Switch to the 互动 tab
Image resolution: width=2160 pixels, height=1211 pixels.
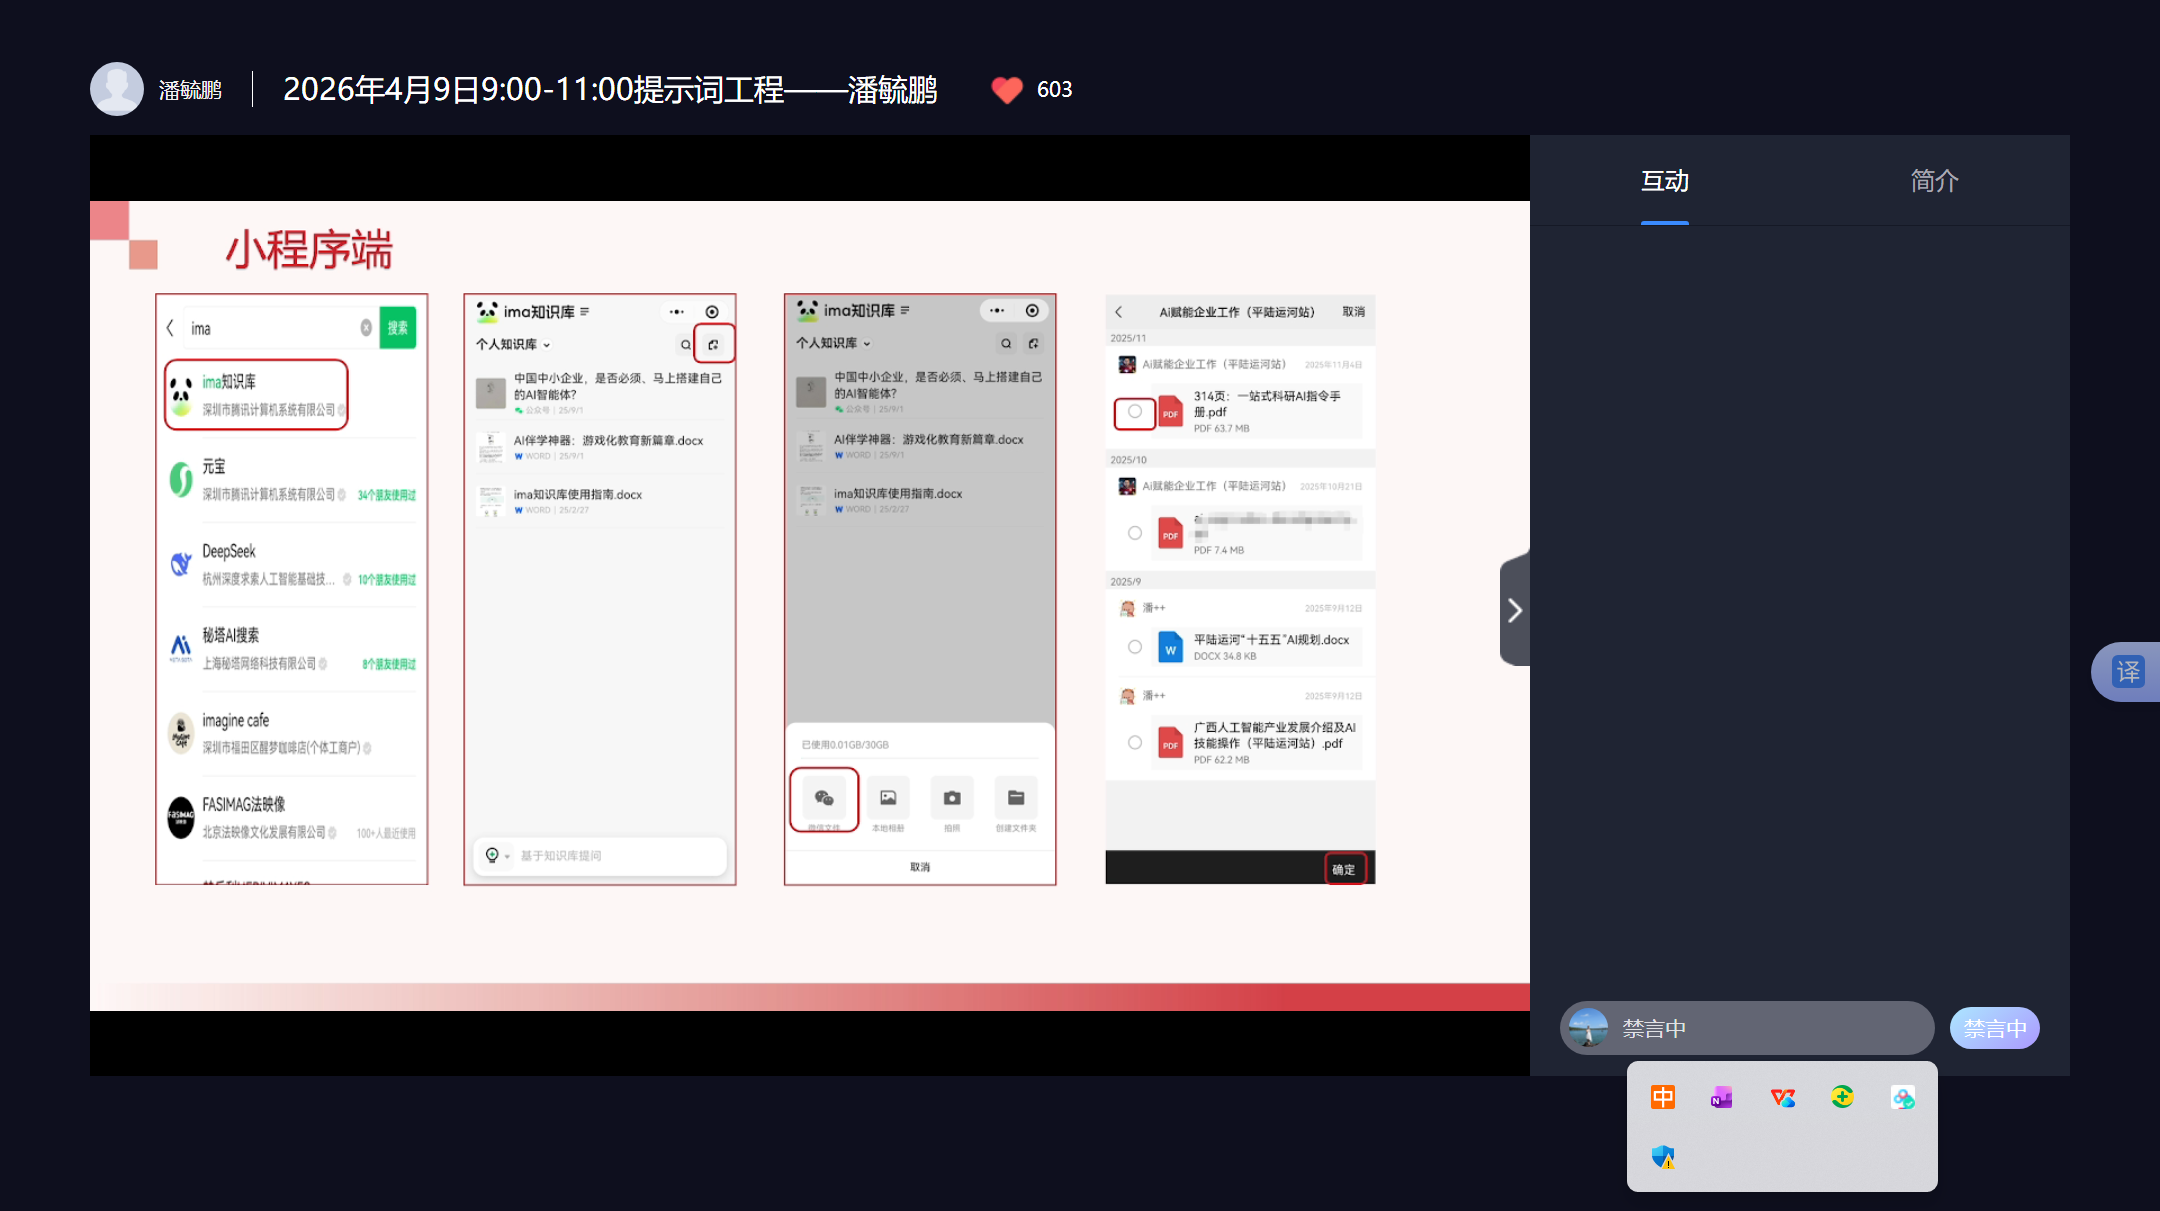(1664, 181)
